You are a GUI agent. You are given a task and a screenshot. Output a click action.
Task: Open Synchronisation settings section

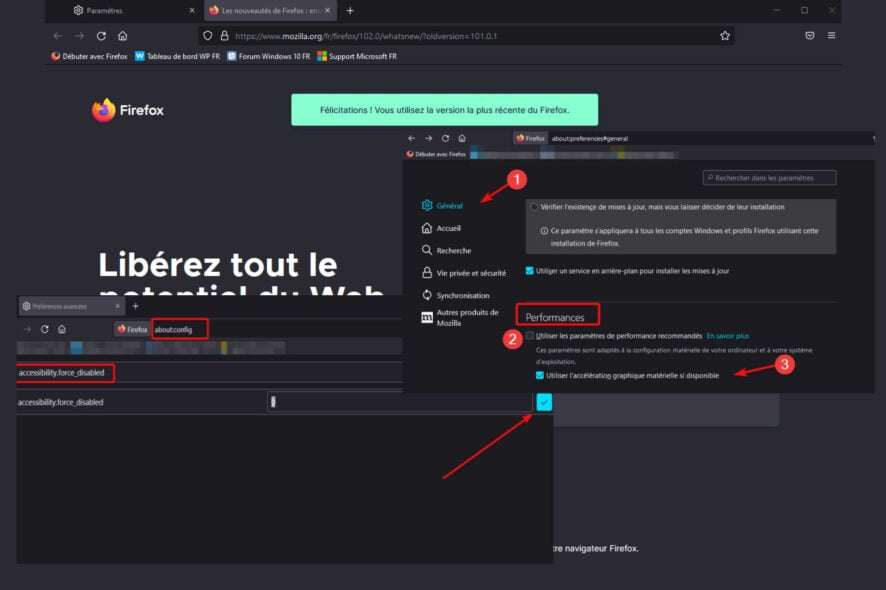[455, 295]
